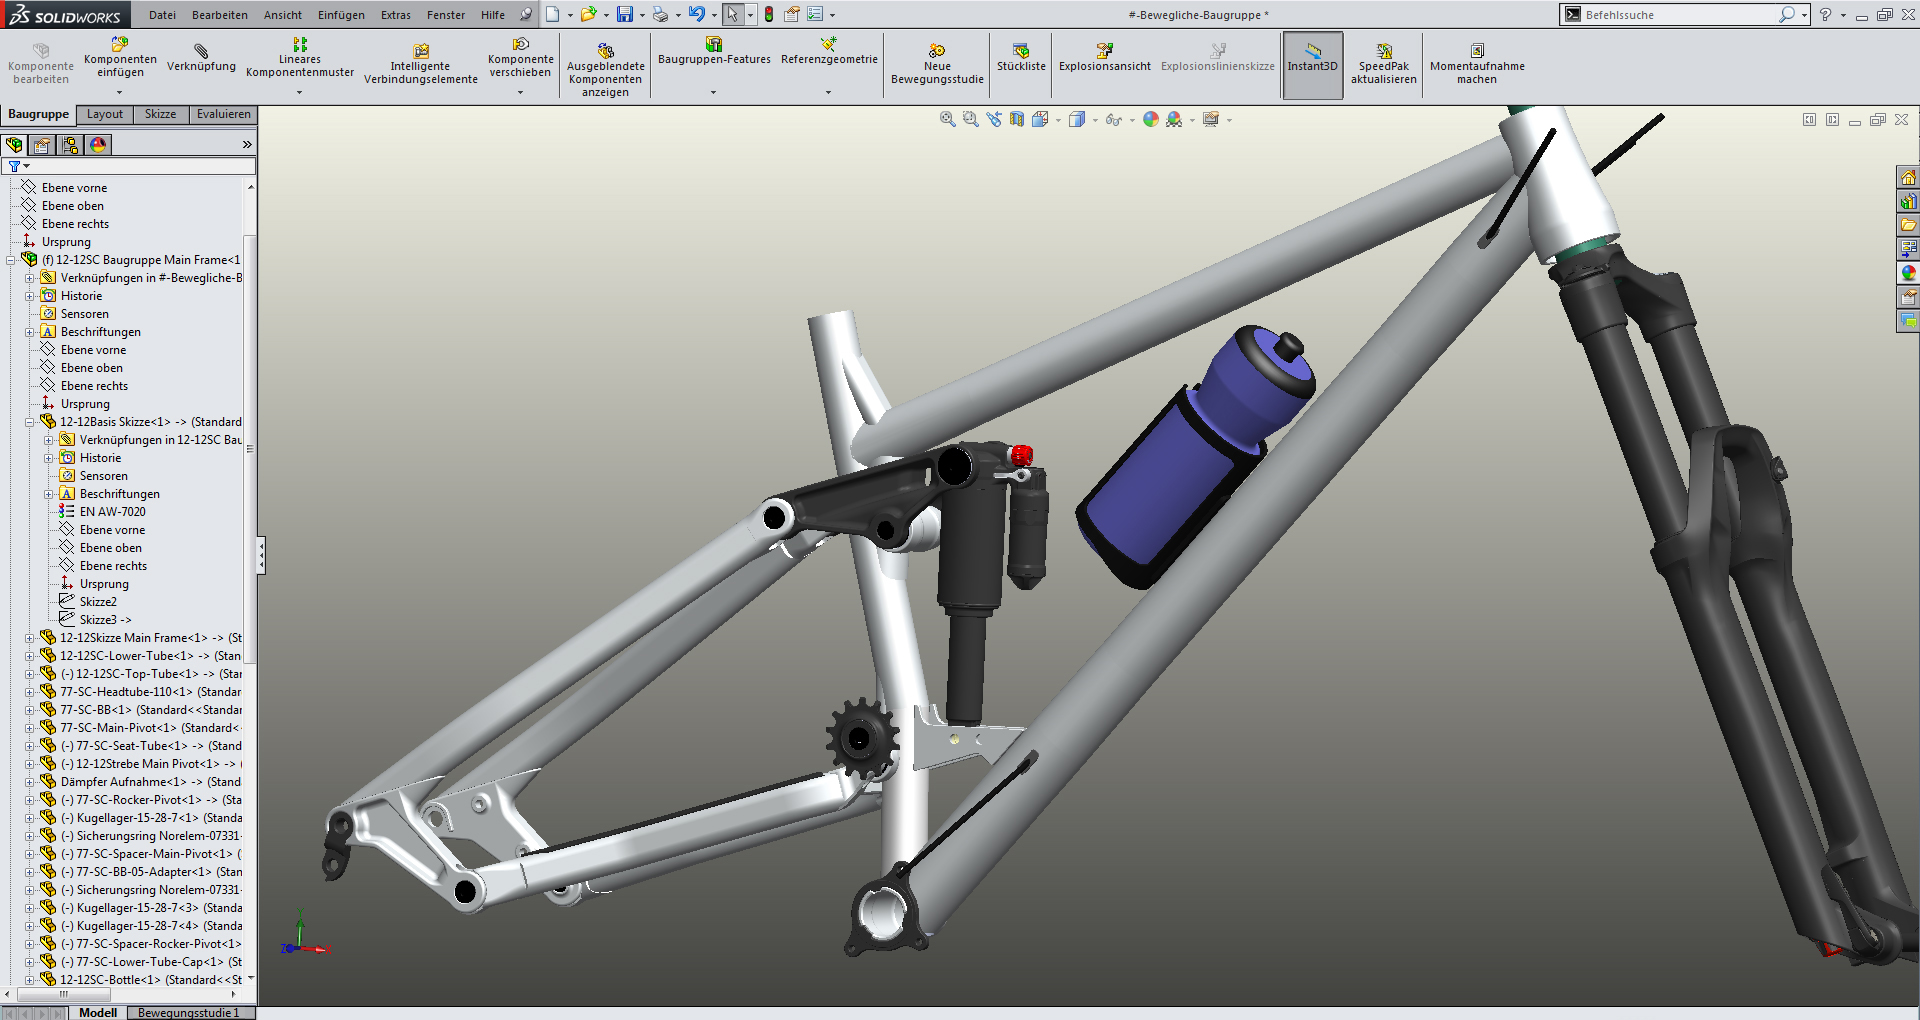The width and height of the screenshot is (1920, 1020).
Task: Open the Extras menu
Action: pos(396,15)
